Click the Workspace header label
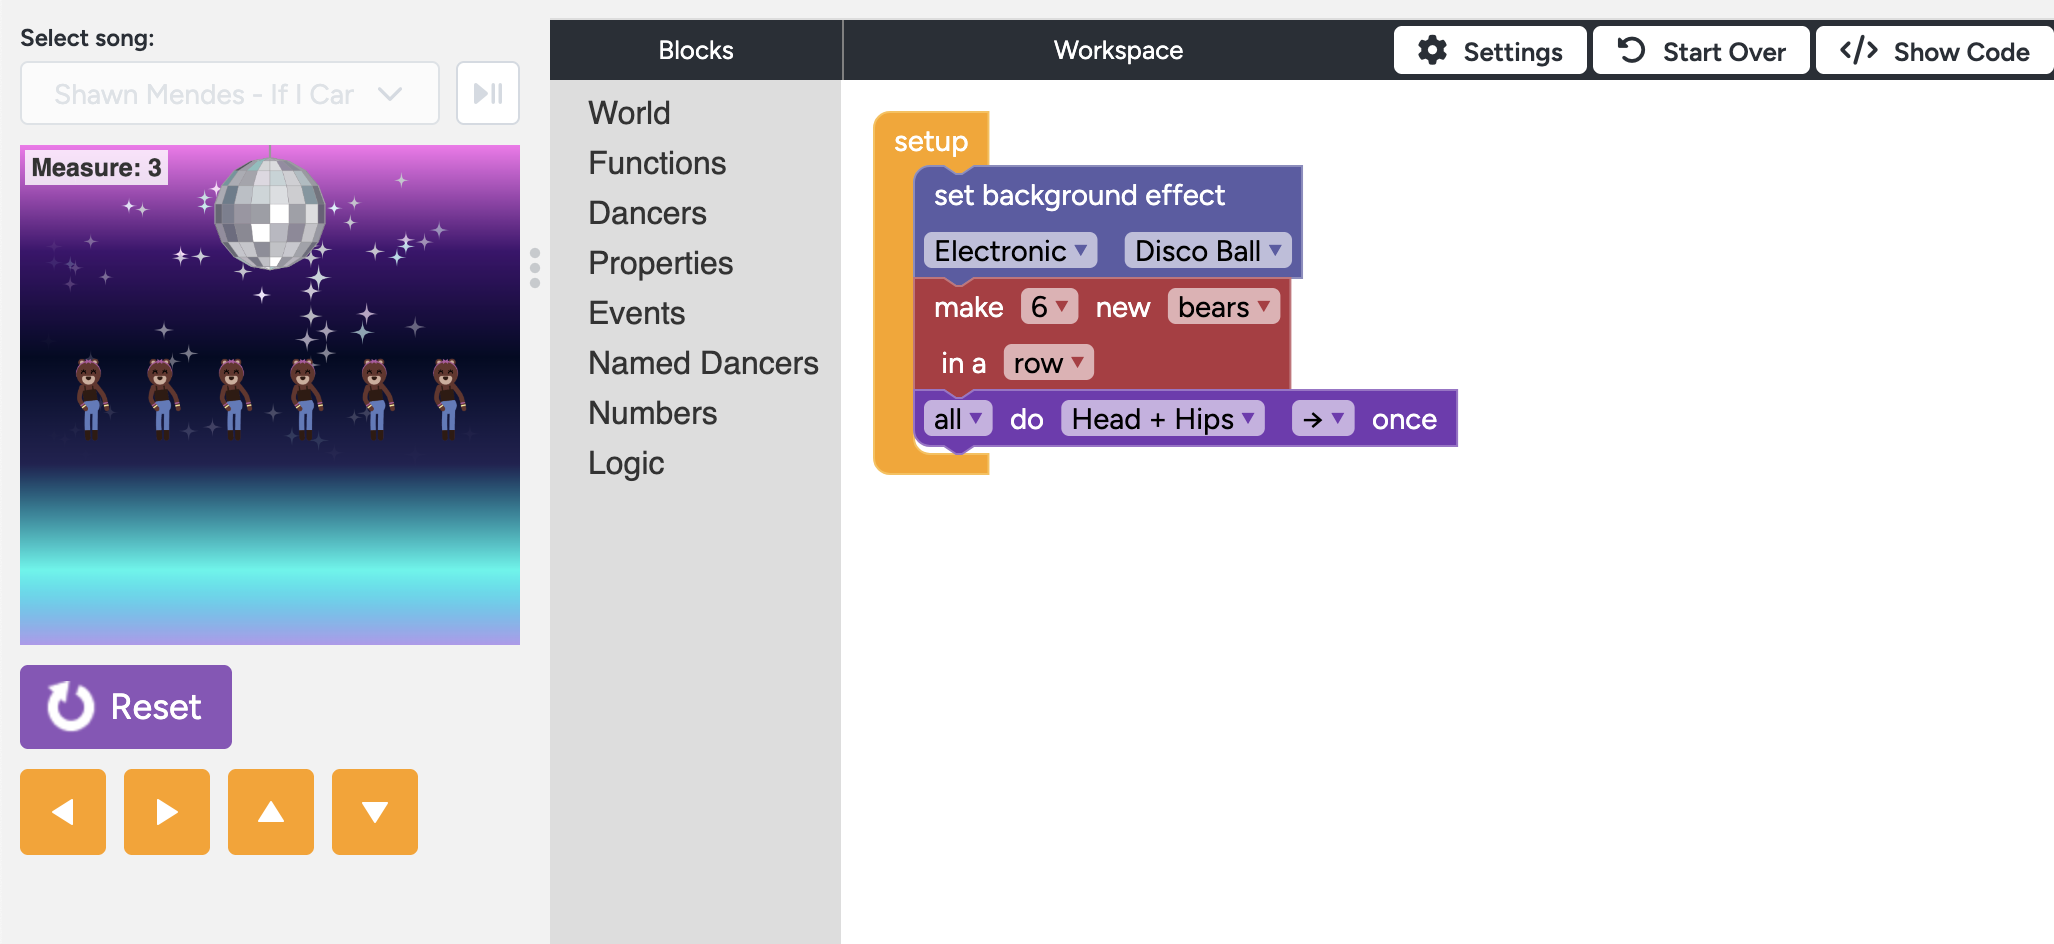2054x944 pixels. 1118,50
